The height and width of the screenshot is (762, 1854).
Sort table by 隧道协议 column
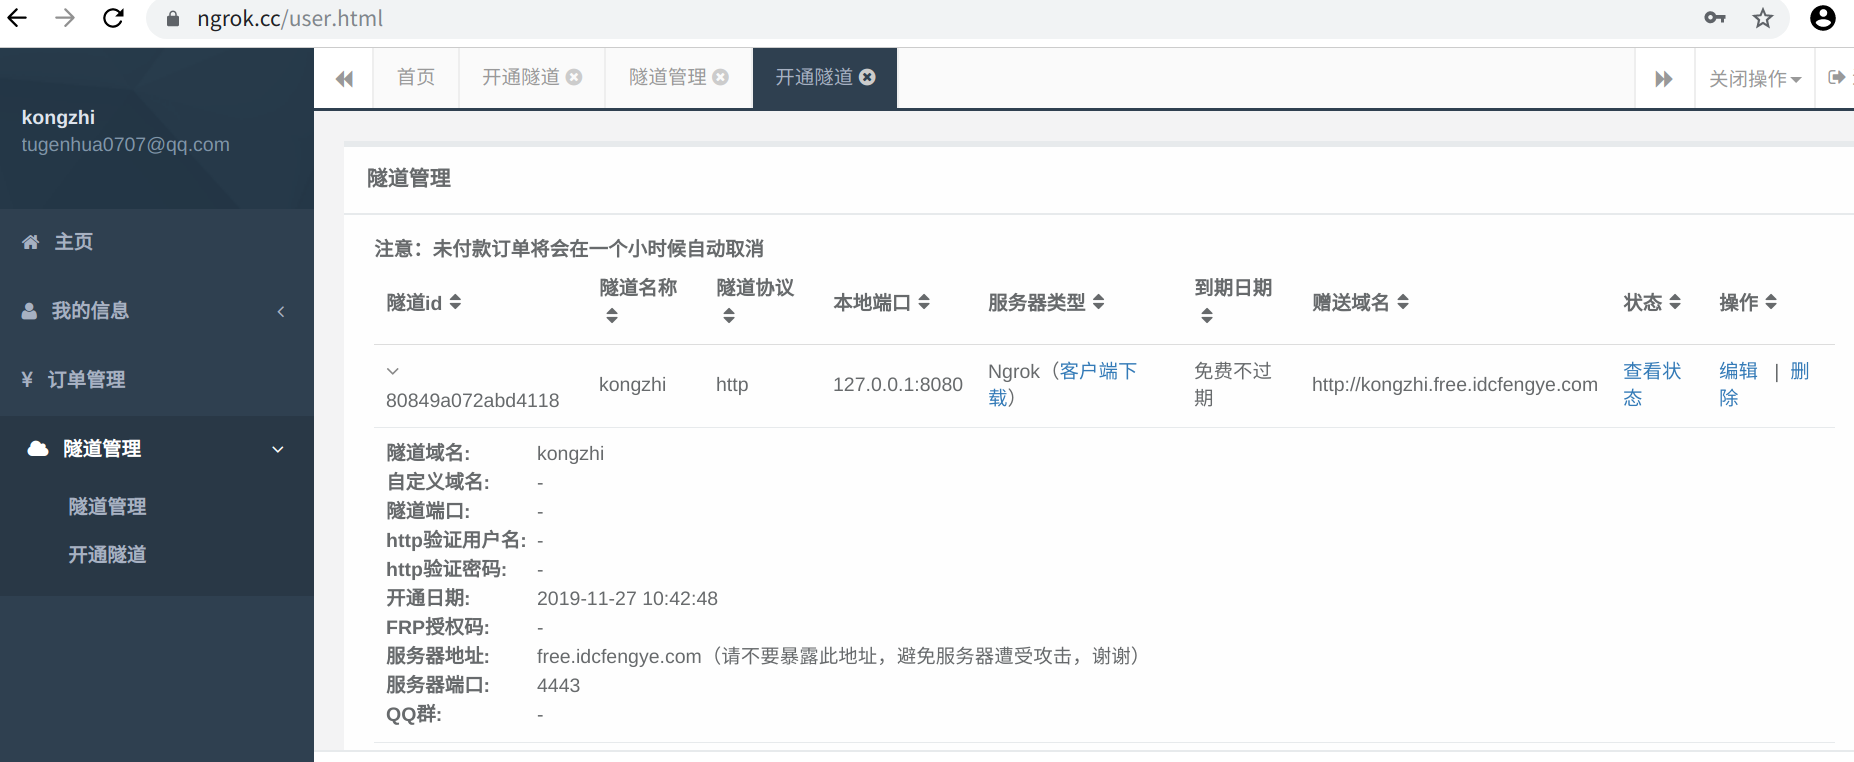pos(729,316)
